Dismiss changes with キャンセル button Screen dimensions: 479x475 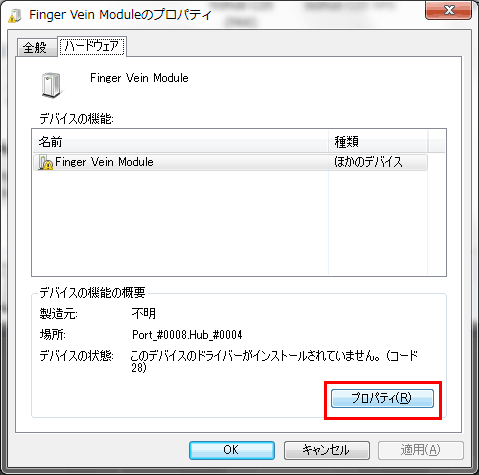327,450
